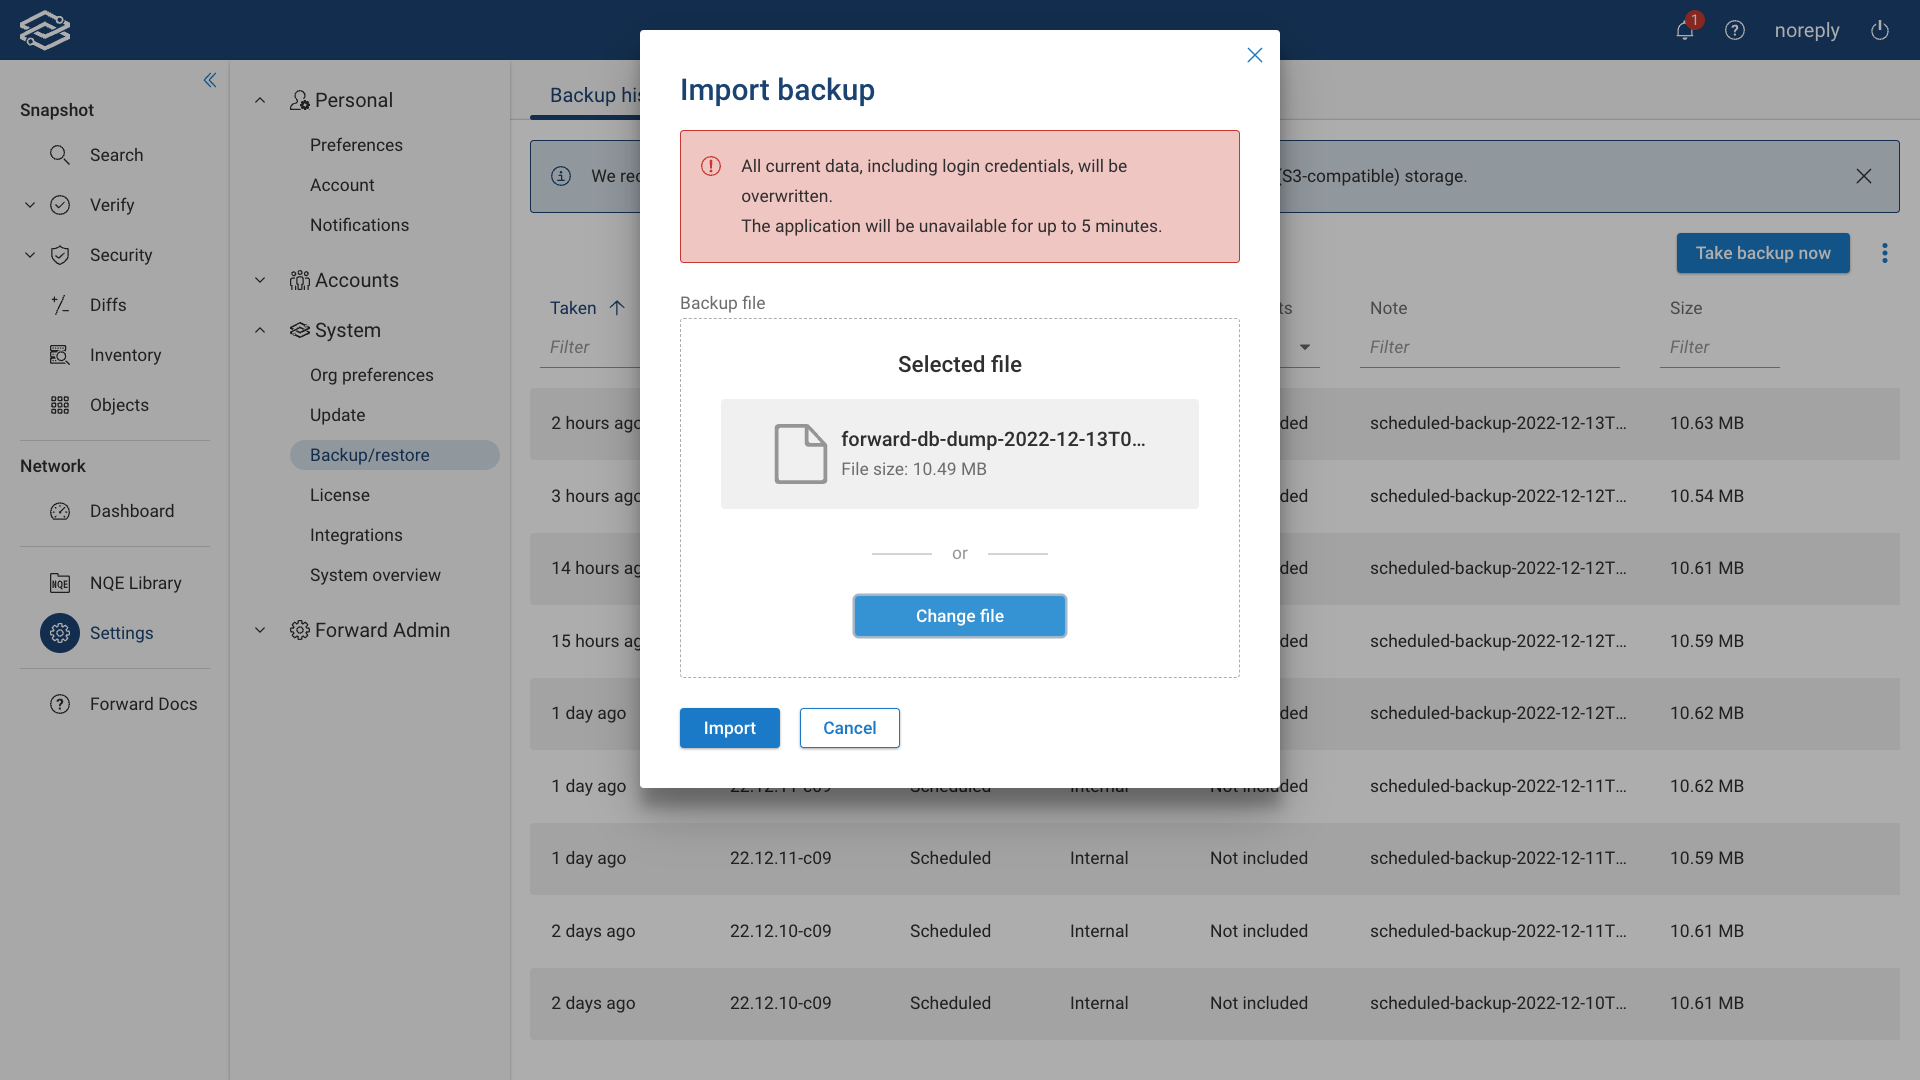
Task: Click the Forward Networks logo
Action: [x=45, y=30]
